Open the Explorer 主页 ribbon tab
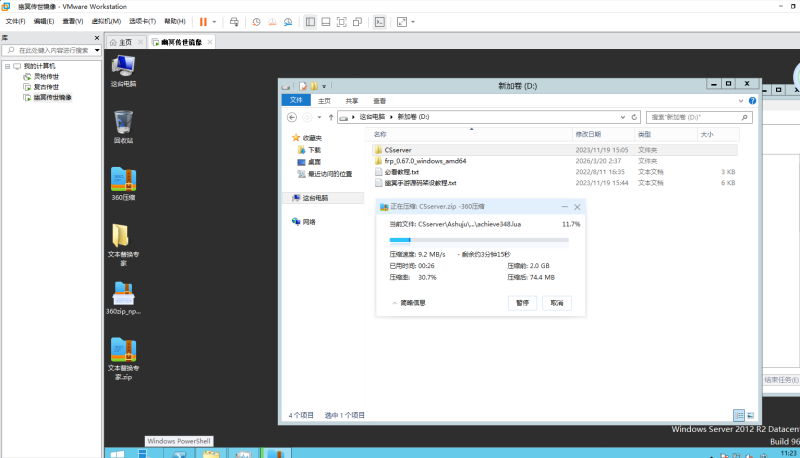The image size is (800, 458). pyautogui.click(x=324, y=101)
